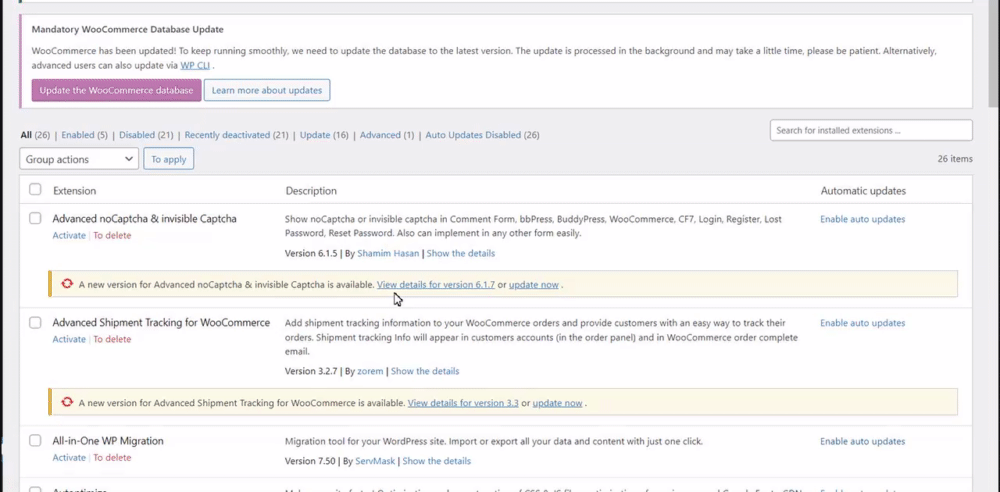Select the All (26) filter
The image size is (1000, 492).
pyautogui.click(x=35, y=135)
